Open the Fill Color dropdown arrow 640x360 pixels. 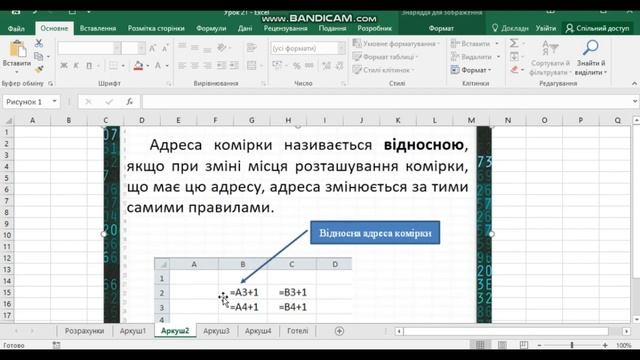pyautogui.click(x=147, y=66)
